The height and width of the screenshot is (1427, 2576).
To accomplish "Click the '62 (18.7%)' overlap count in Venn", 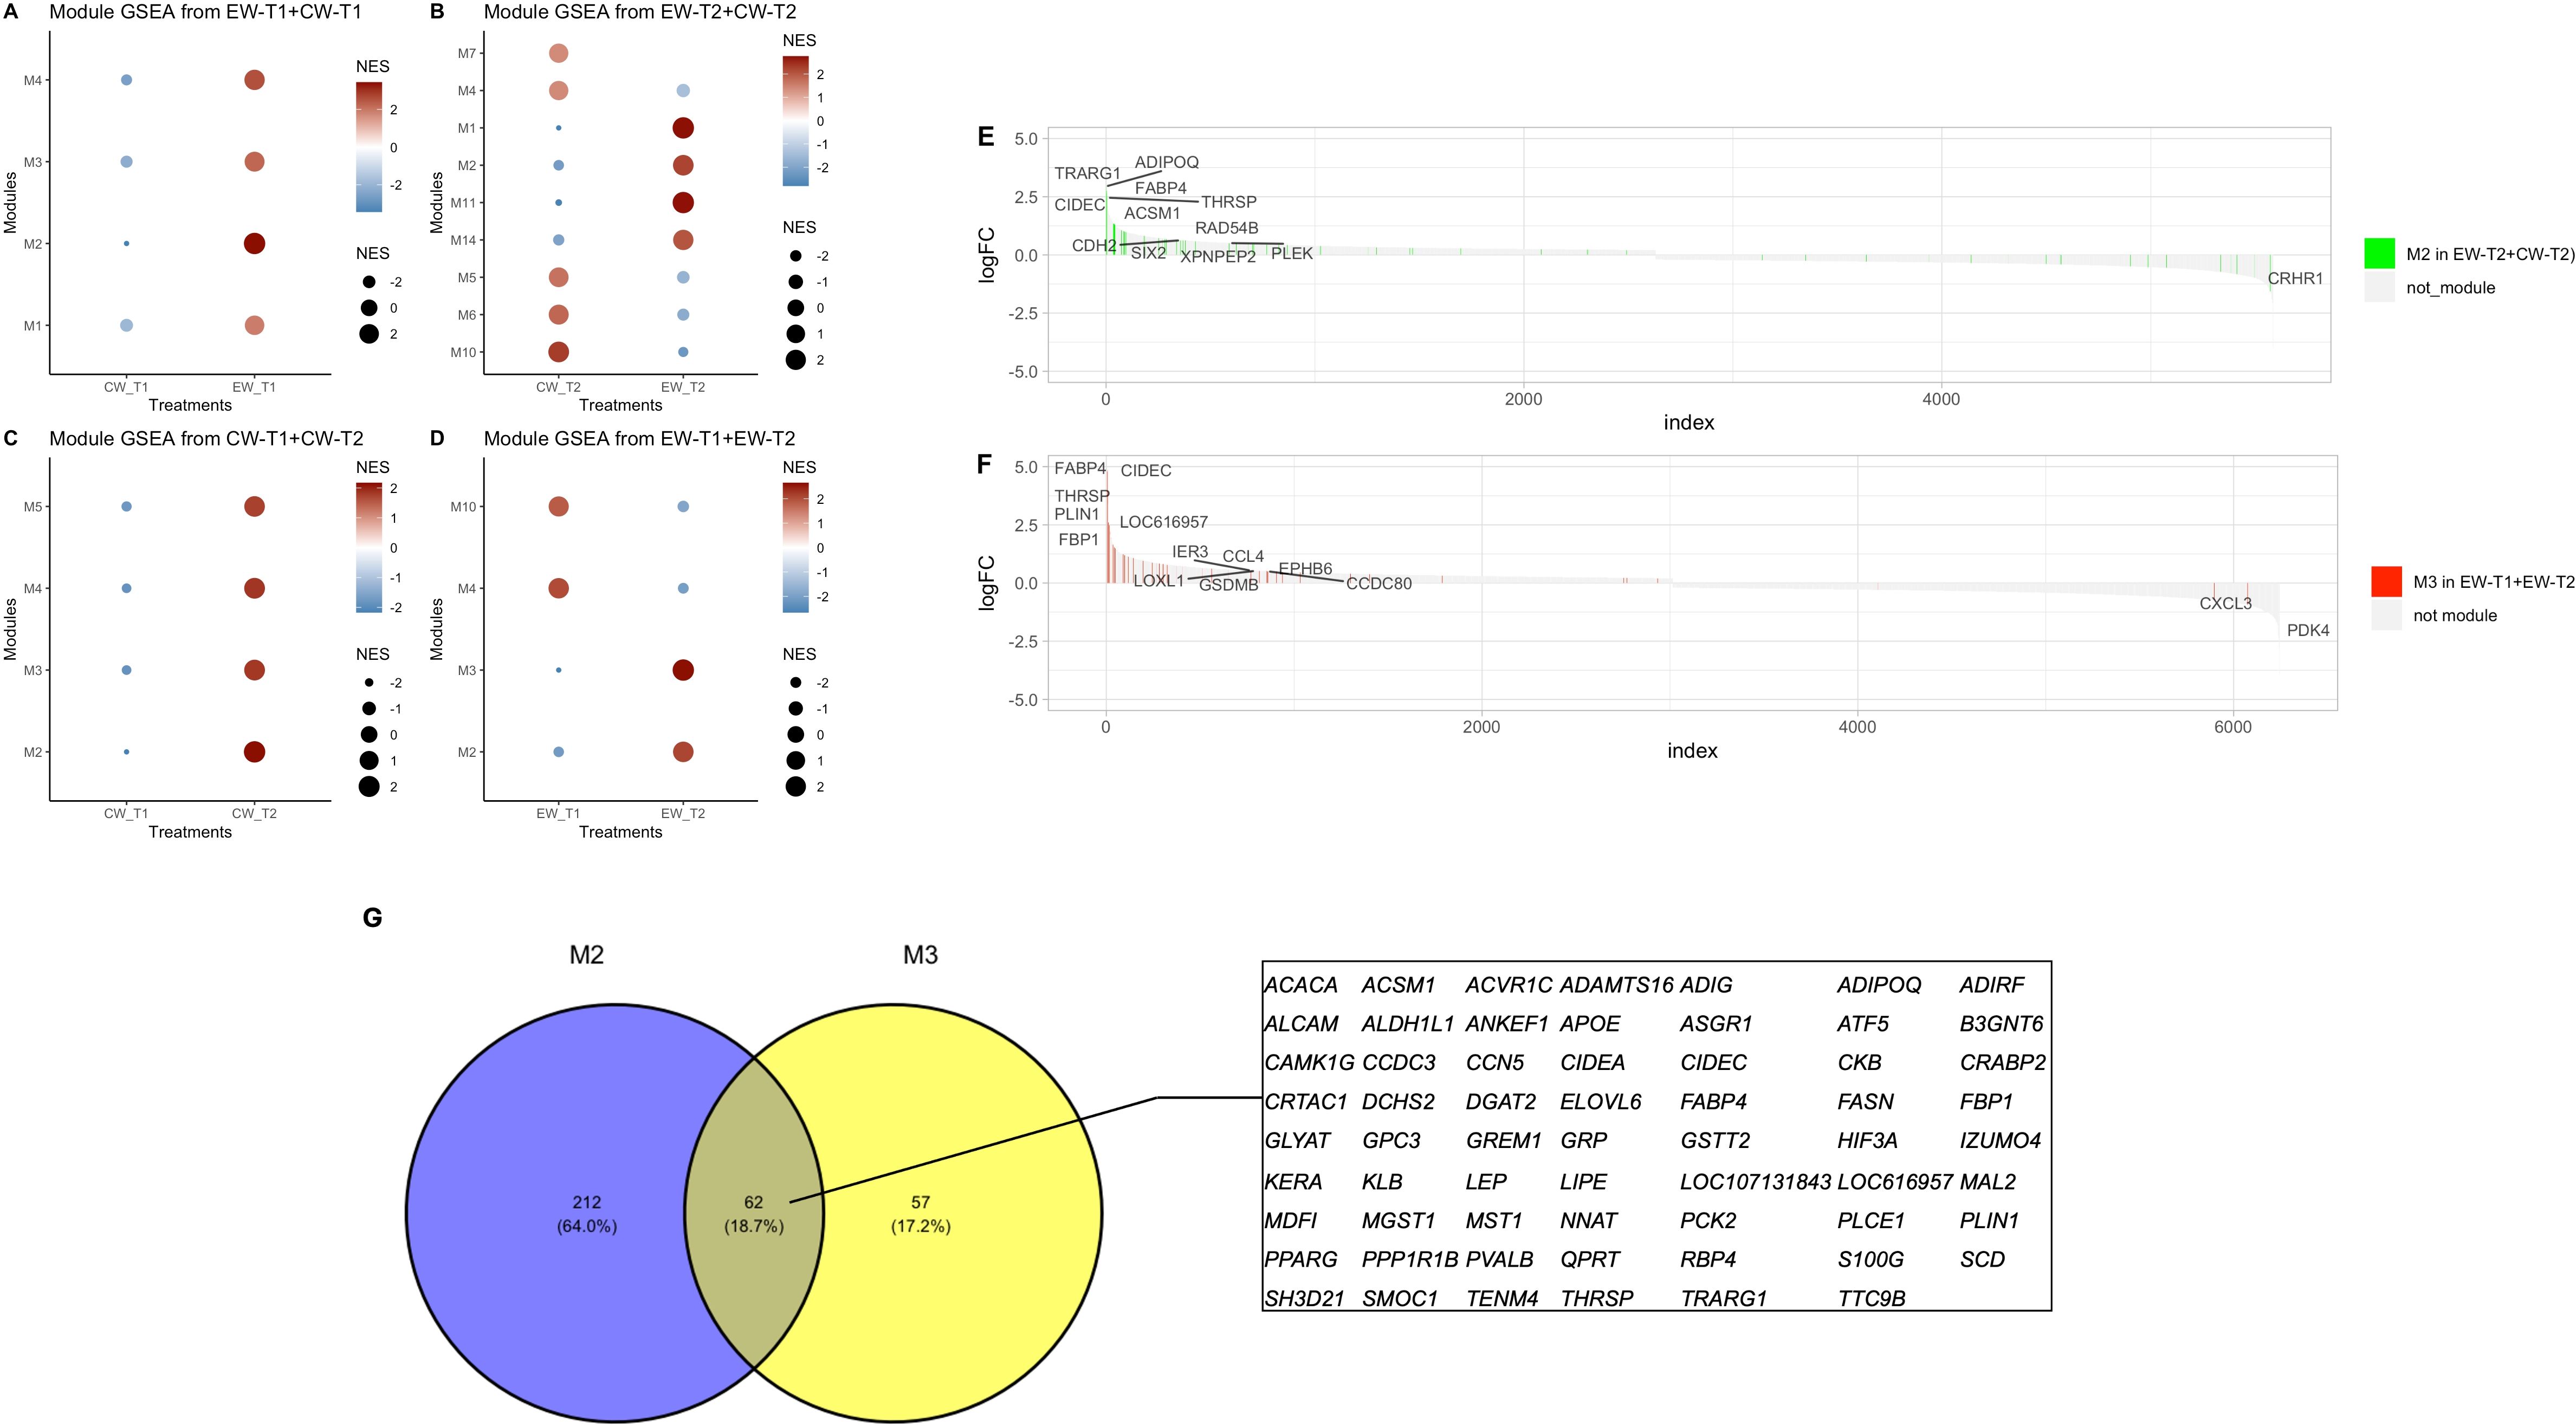I will tap(753, 1214).
